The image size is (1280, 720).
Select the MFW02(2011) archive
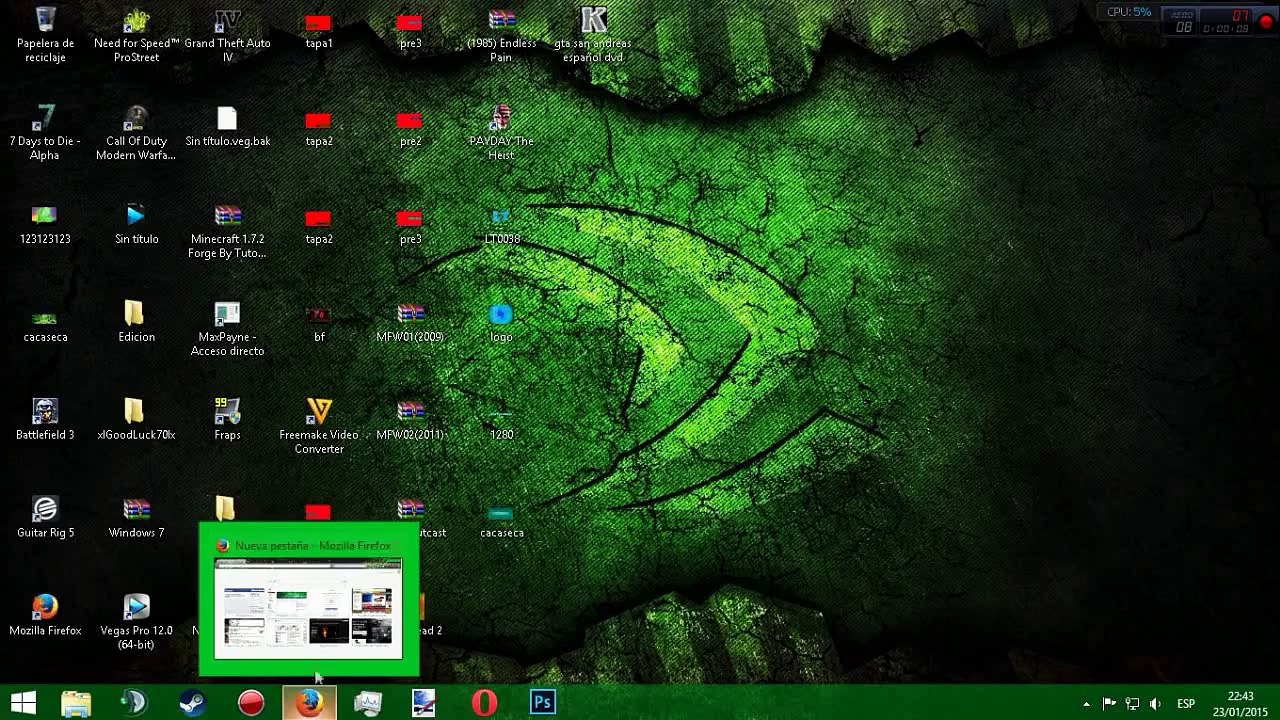(410, 420)
